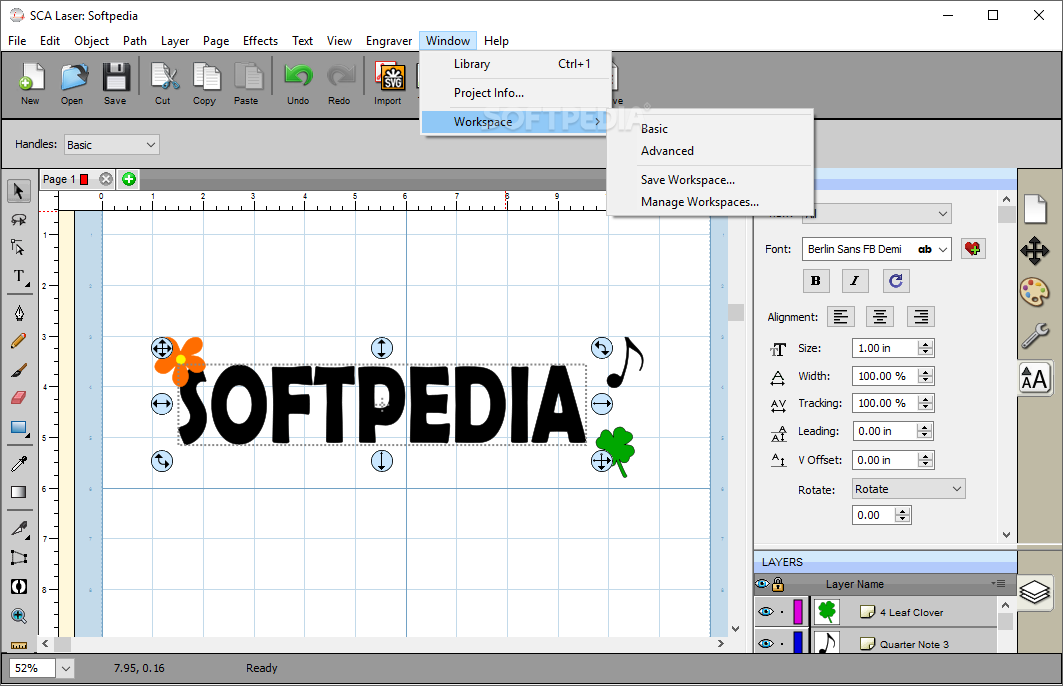This screenshot has width=1063, height=686.
Task: Choose Library from Window menu
Action: [515, 64]
